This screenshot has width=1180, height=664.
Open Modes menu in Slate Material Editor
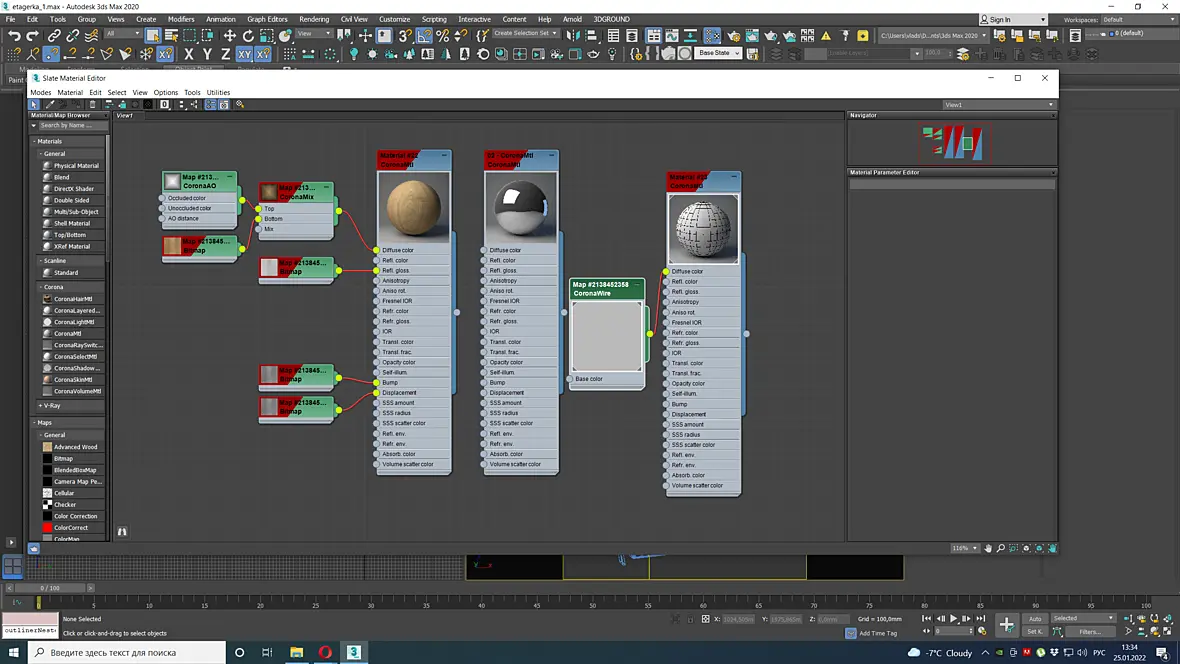[41, 93]
